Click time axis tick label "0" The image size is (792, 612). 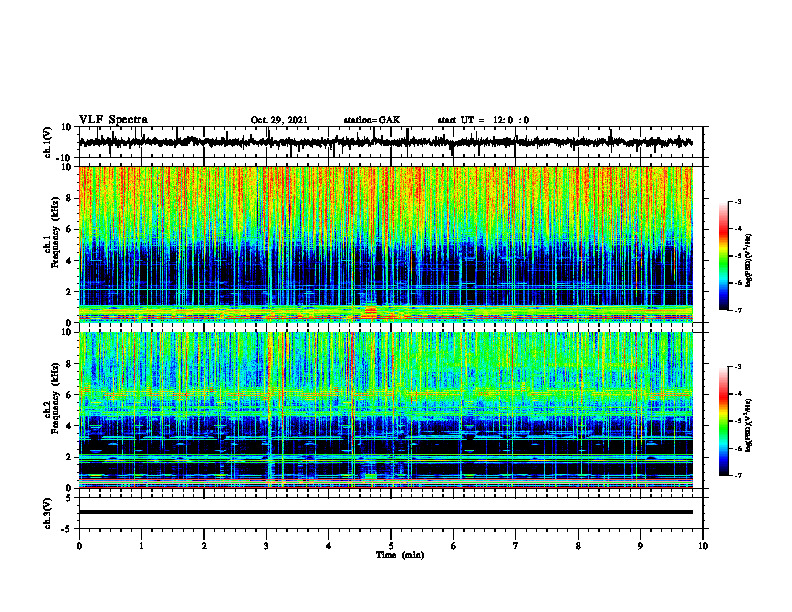pos(79,546)
